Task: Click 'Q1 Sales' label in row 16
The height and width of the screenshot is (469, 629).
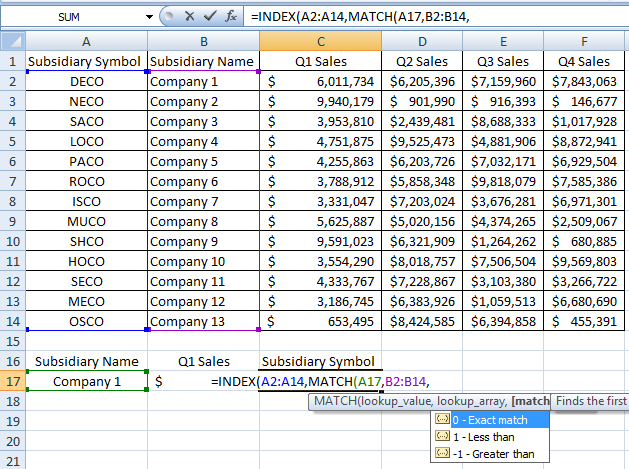Action: click(x=203, y=361)
